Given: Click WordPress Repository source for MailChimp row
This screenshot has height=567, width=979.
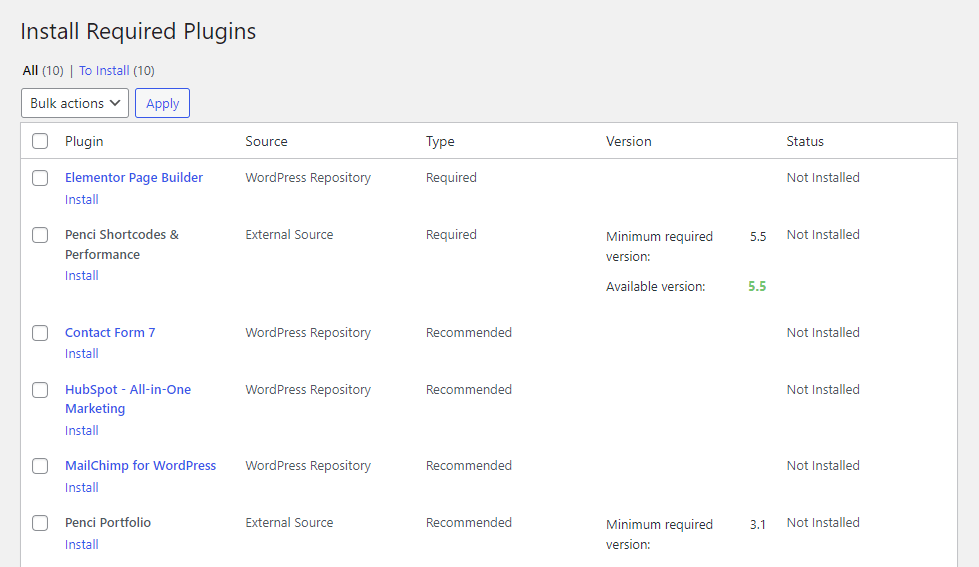Looking at the screenshot, I should pos(308,465).
